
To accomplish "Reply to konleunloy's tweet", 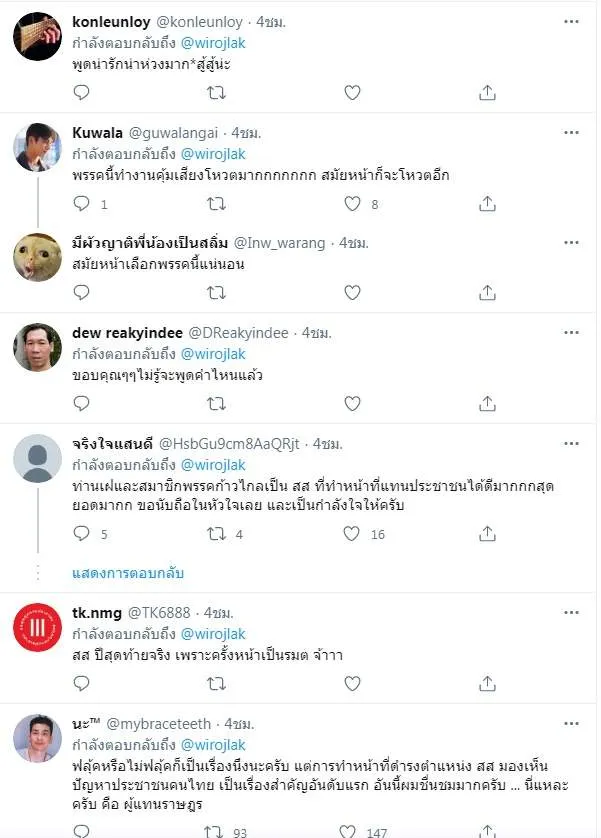I will pyautogui.click(x=82, y=92).
